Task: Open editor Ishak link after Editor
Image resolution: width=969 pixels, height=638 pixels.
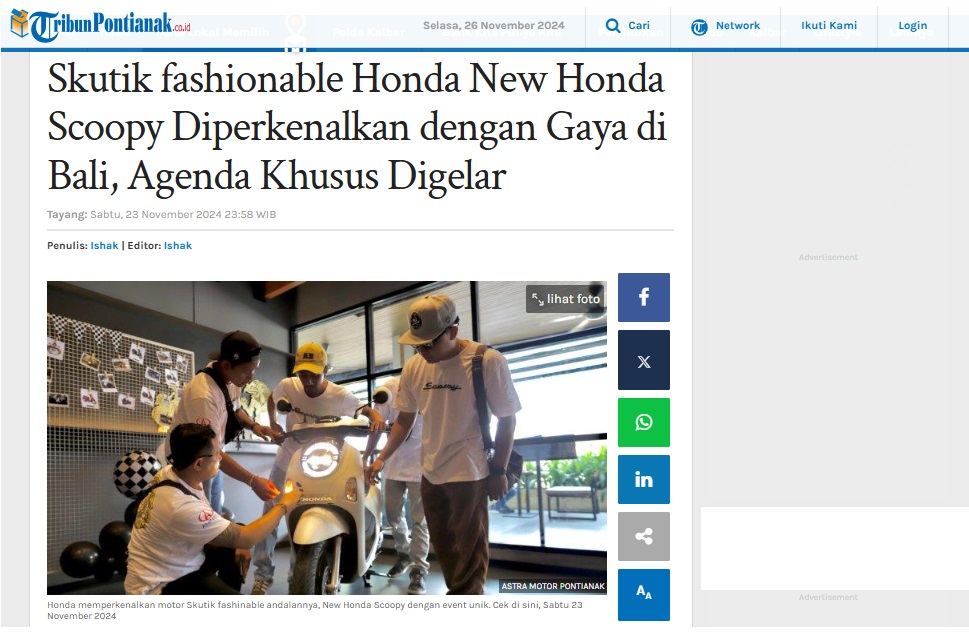Action: [x=178, y=245]
